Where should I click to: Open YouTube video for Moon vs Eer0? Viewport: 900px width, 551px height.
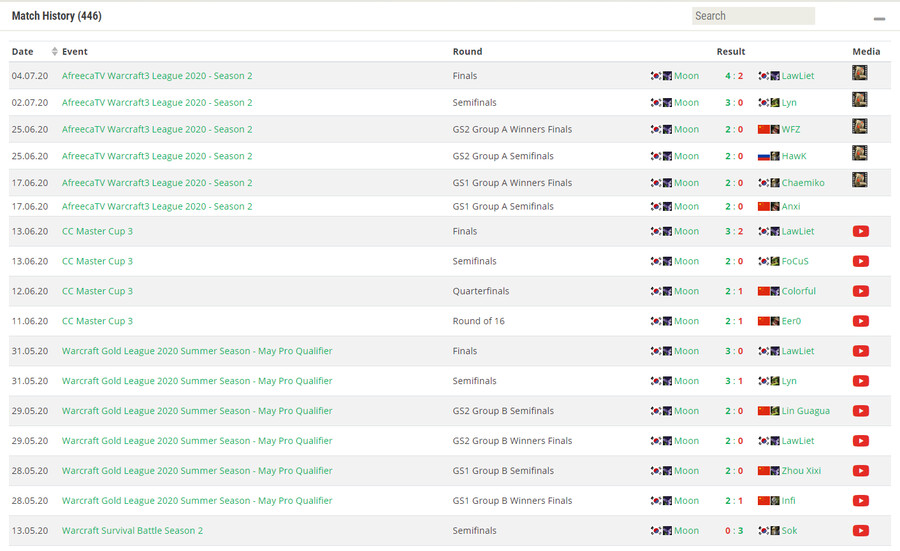(860, 321)
